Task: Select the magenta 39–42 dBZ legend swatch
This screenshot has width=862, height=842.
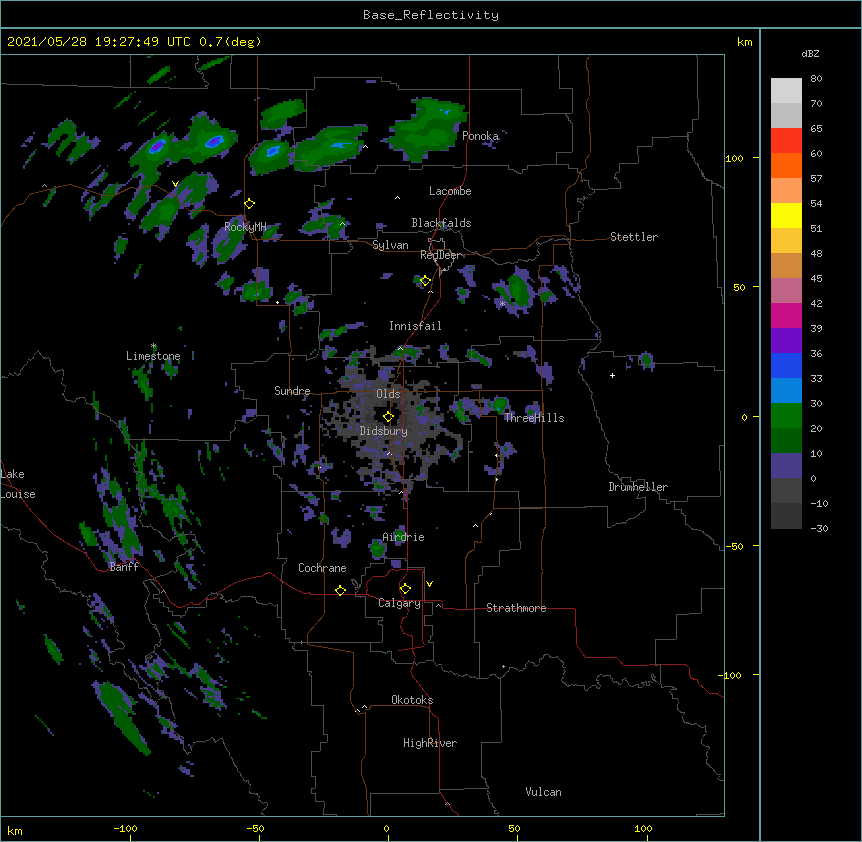Action: pos(786,315)
